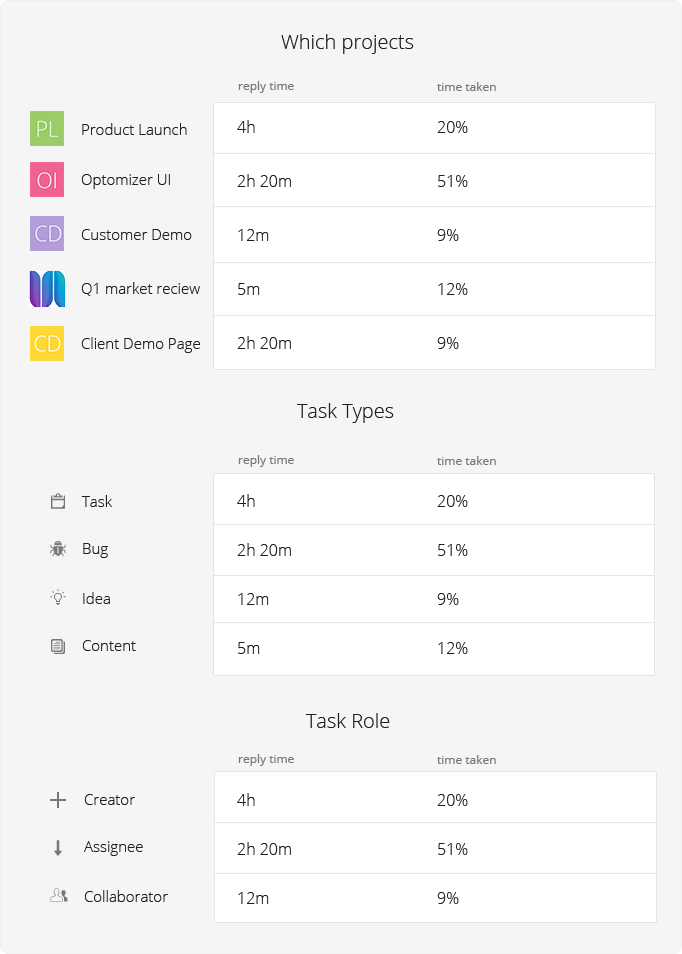
Task: Click the Optomizer UI 2h 20m reply time
Action: pos(264,181)
